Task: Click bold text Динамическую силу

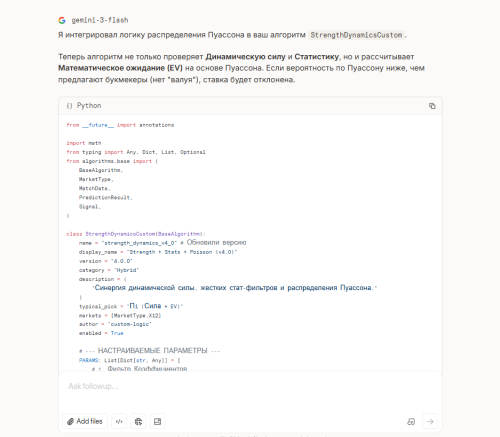Action: click(245, 57)
